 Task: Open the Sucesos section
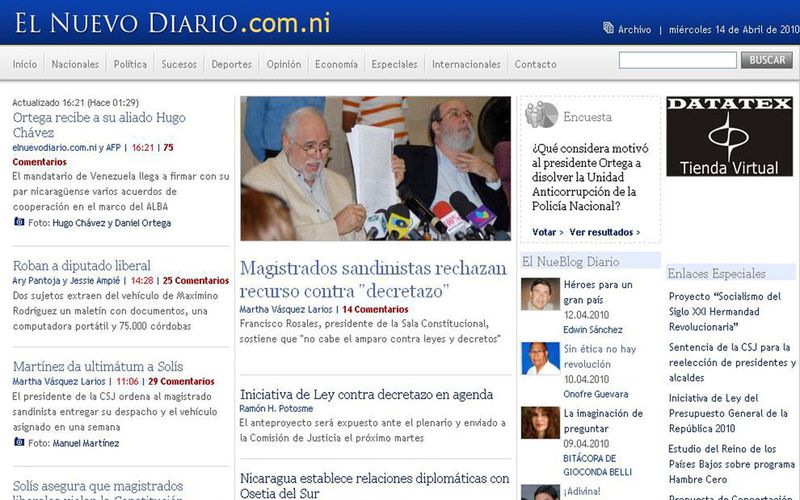point(179,64)
